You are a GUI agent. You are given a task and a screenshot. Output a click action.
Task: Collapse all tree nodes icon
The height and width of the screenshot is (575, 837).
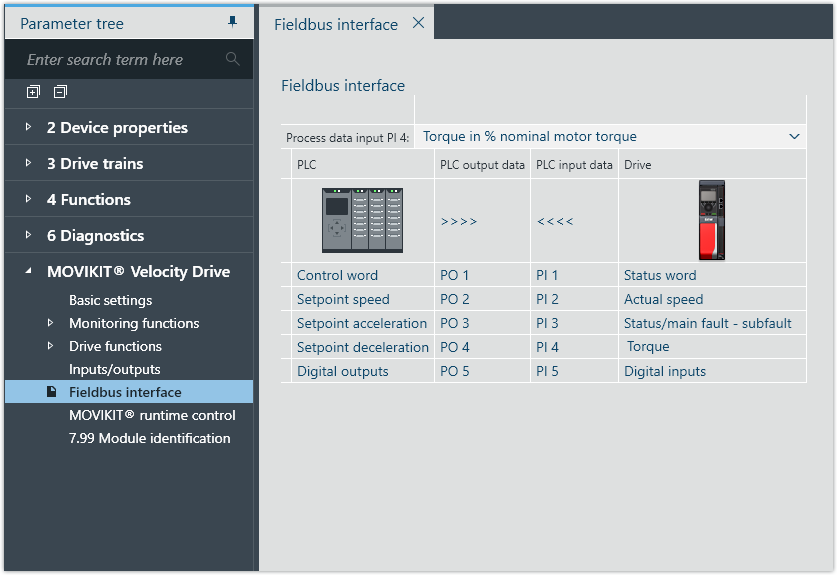(x=60, y=92)
